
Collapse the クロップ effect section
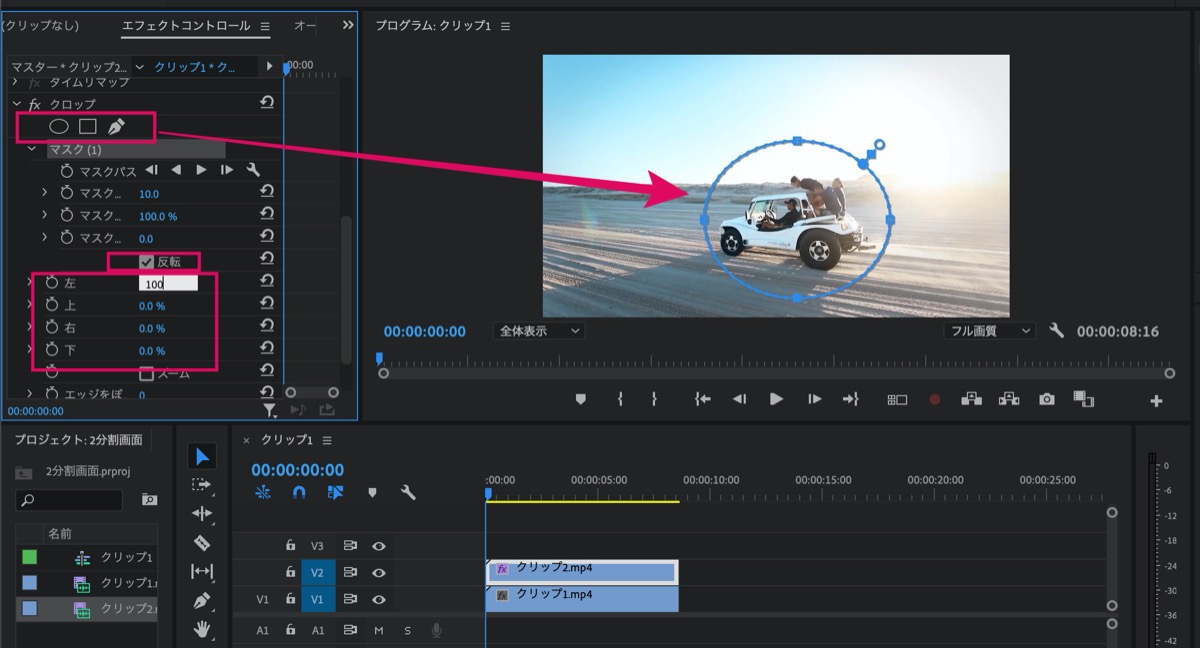(16, 104)
